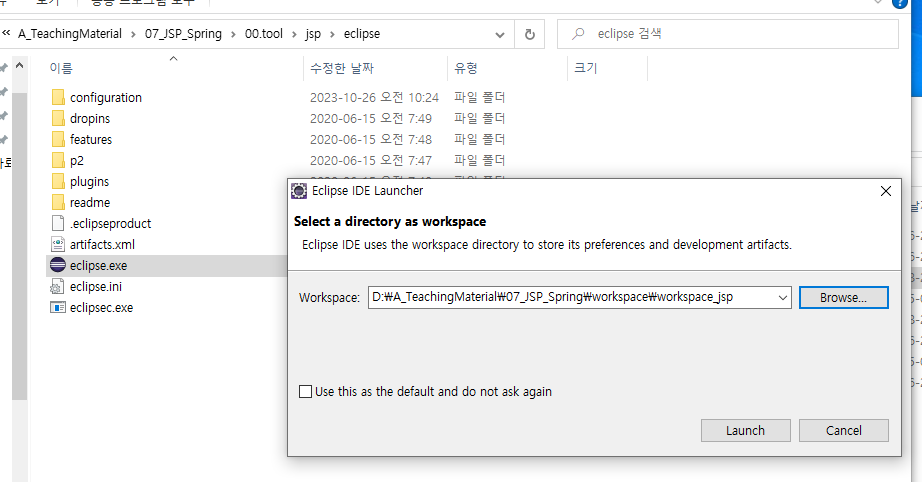922x482 pixels.
Task: Click the Eclipse IDE Launcher title icon
Action: pyautogui.click(x=299, y=191)
